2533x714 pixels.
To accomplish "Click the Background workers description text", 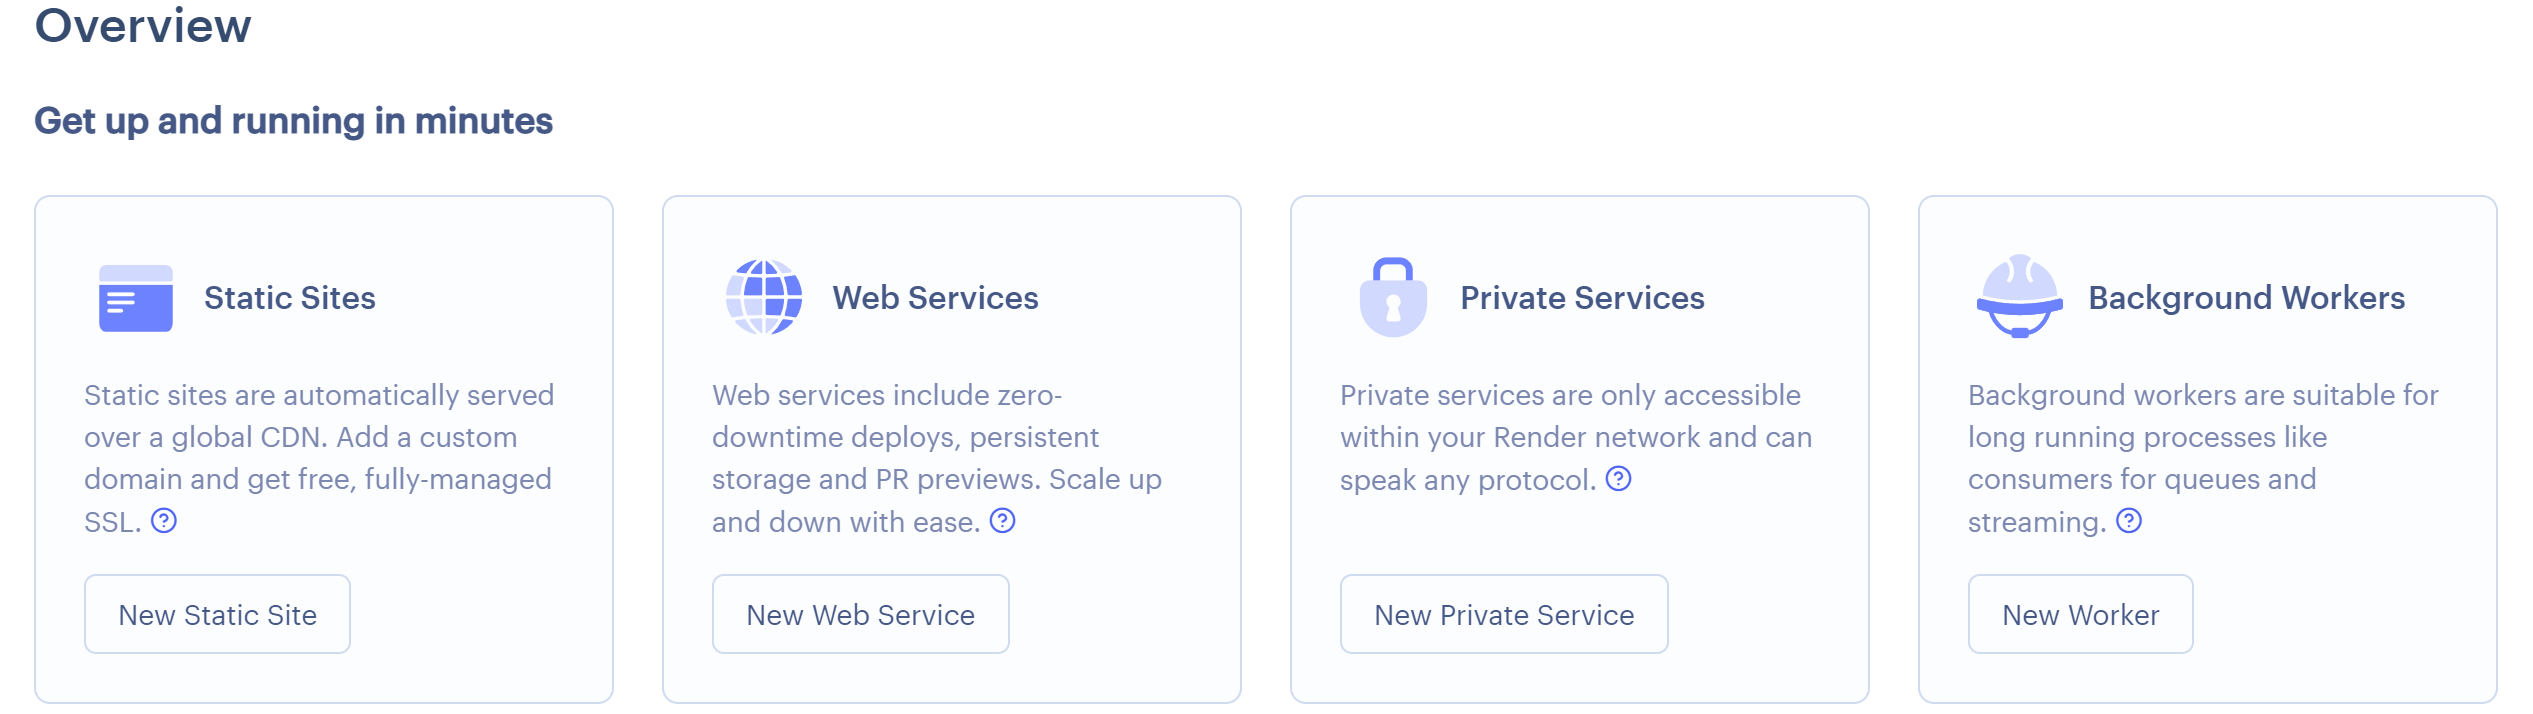I will [2202, 437].
